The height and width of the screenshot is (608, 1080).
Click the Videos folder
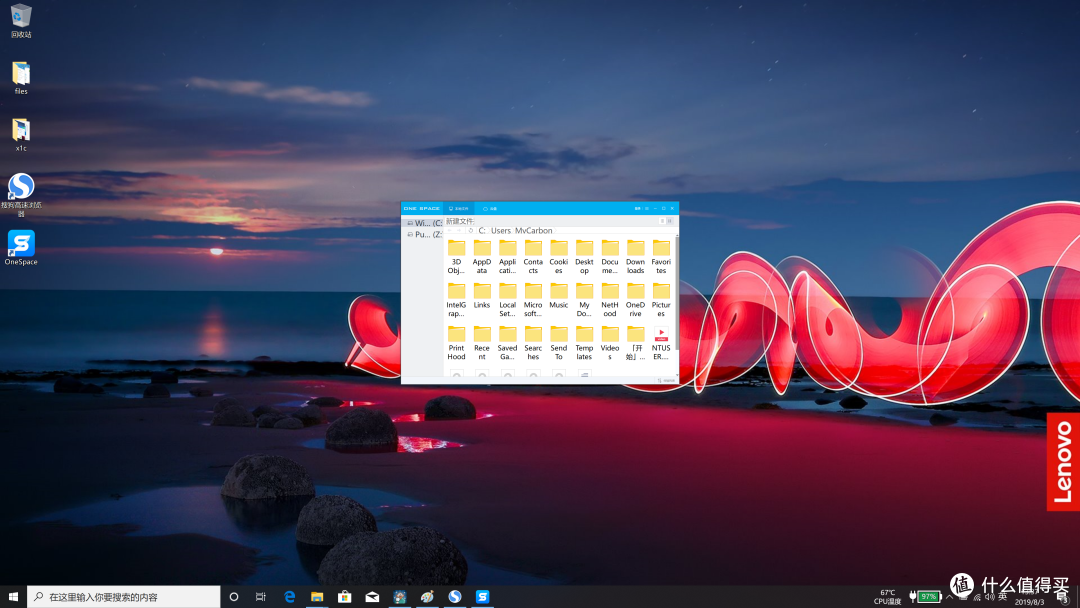tap(610, 343)
